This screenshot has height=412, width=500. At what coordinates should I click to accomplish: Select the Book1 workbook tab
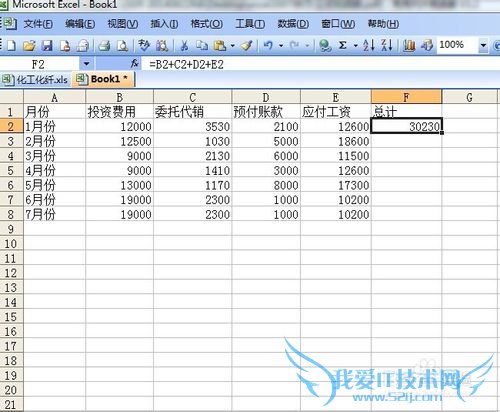pos(103,79)
